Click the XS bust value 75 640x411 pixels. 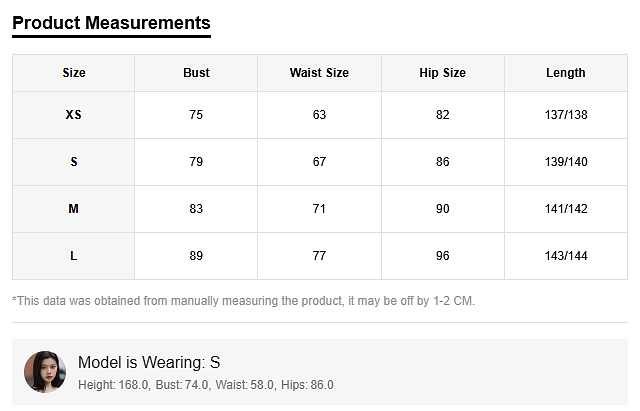point(196,115)
